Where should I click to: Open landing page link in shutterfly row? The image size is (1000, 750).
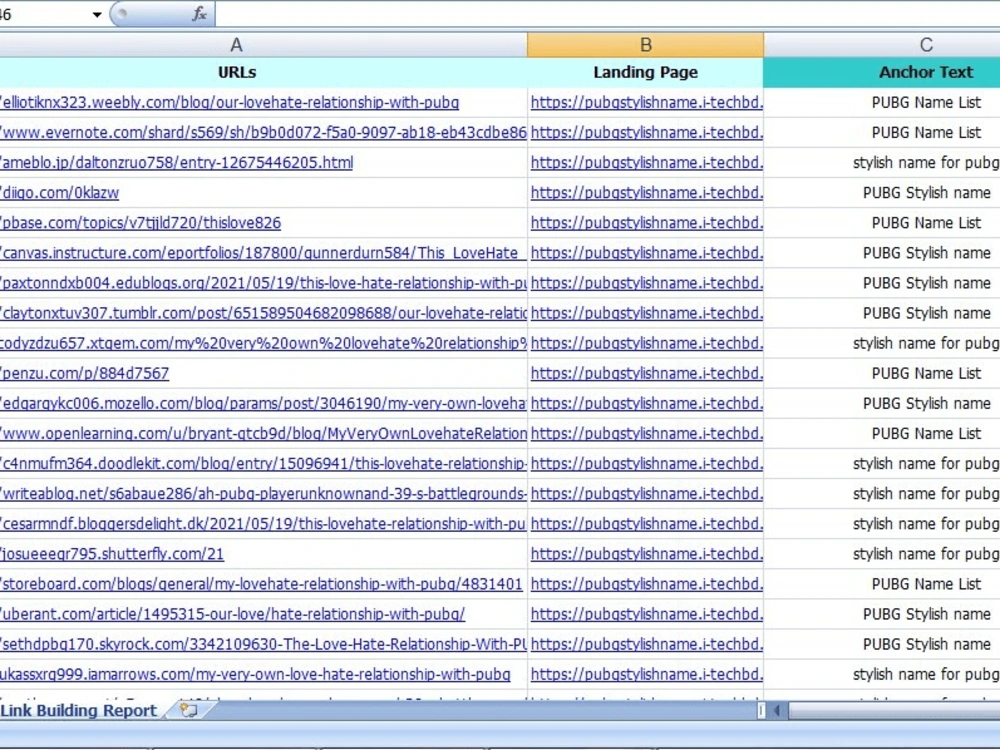tap(647, 554)
